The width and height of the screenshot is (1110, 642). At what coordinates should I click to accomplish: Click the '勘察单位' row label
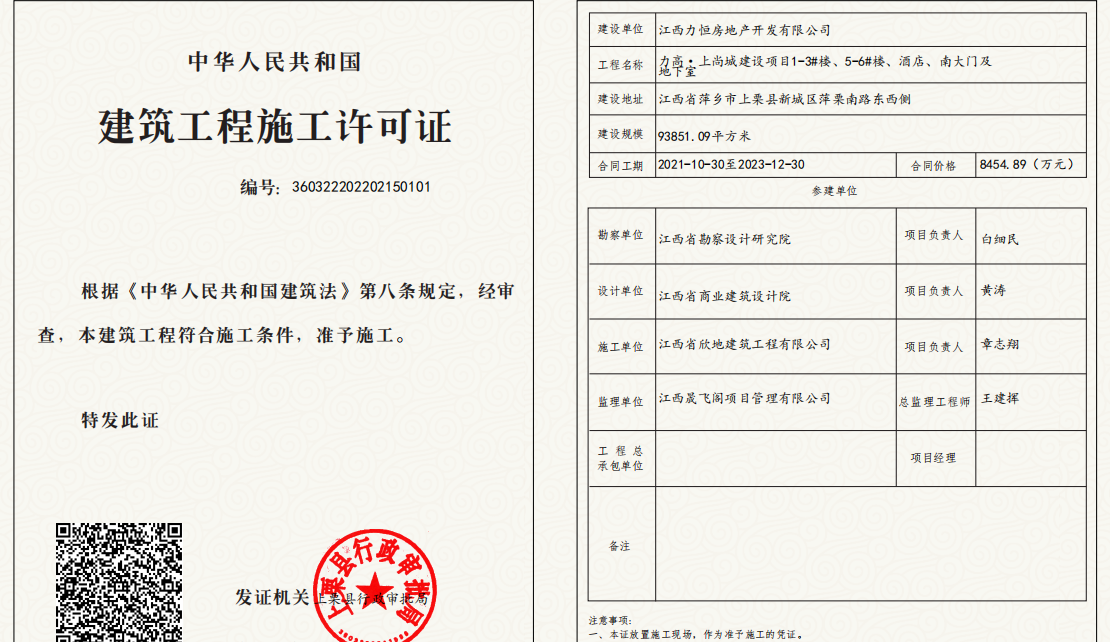(621, 235)
